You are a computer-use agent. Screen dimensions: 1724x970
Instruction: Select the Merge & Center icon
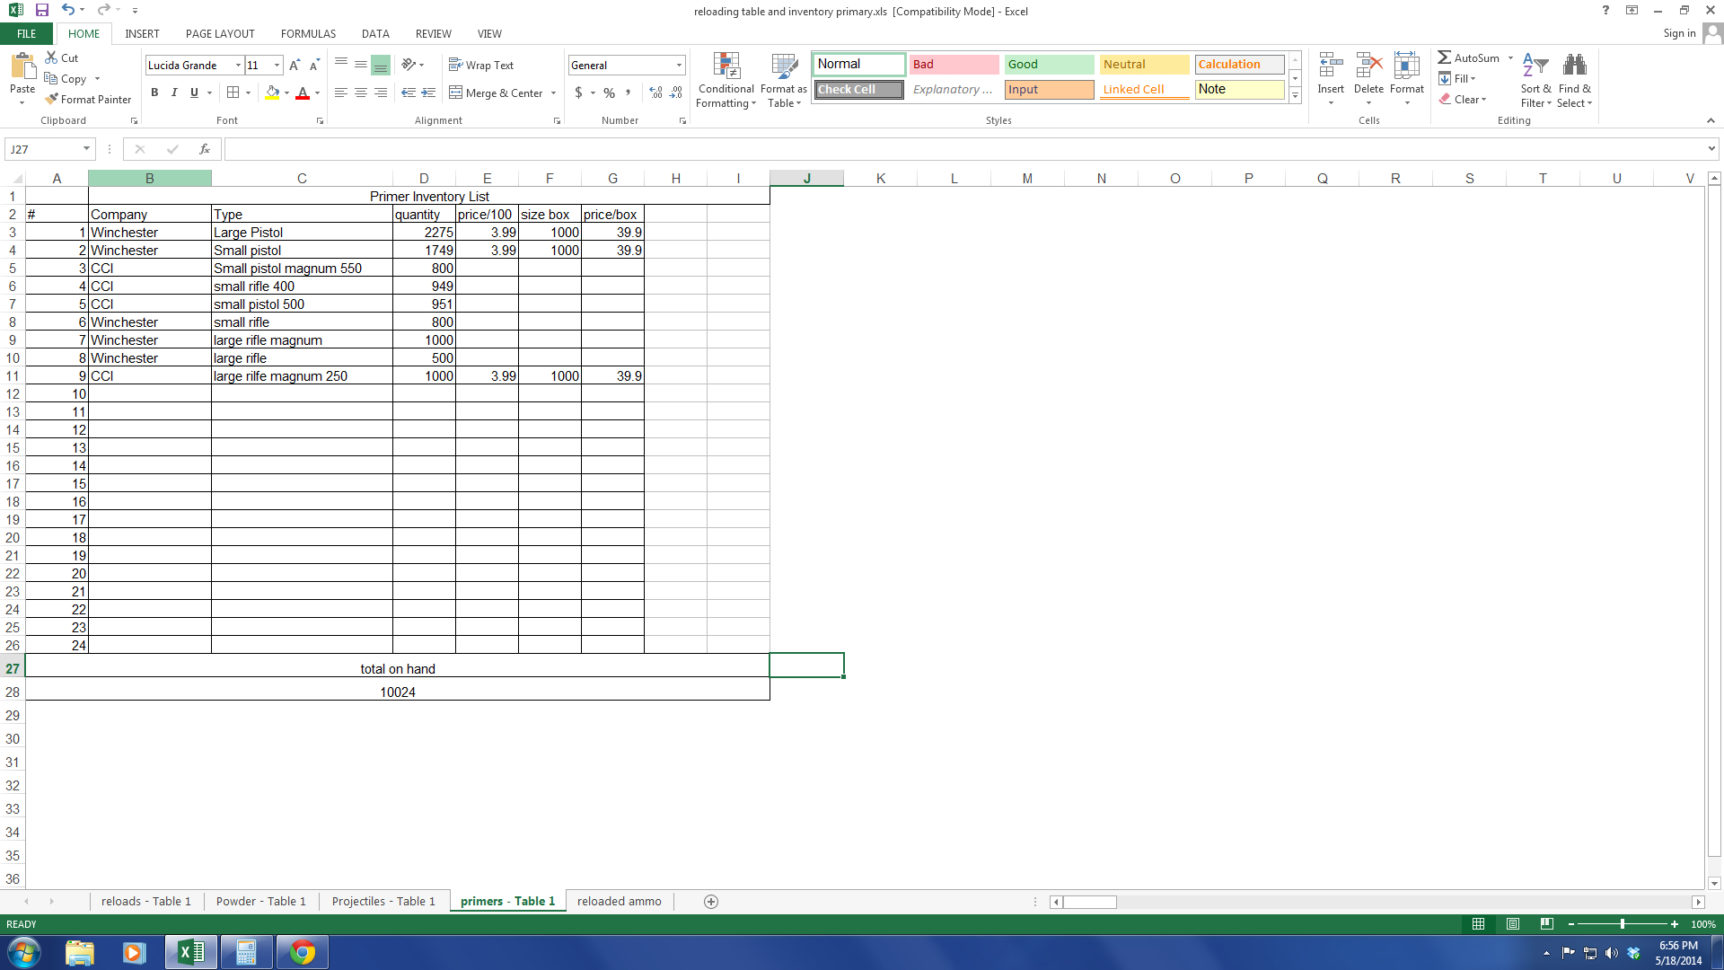tap(497, 92)
